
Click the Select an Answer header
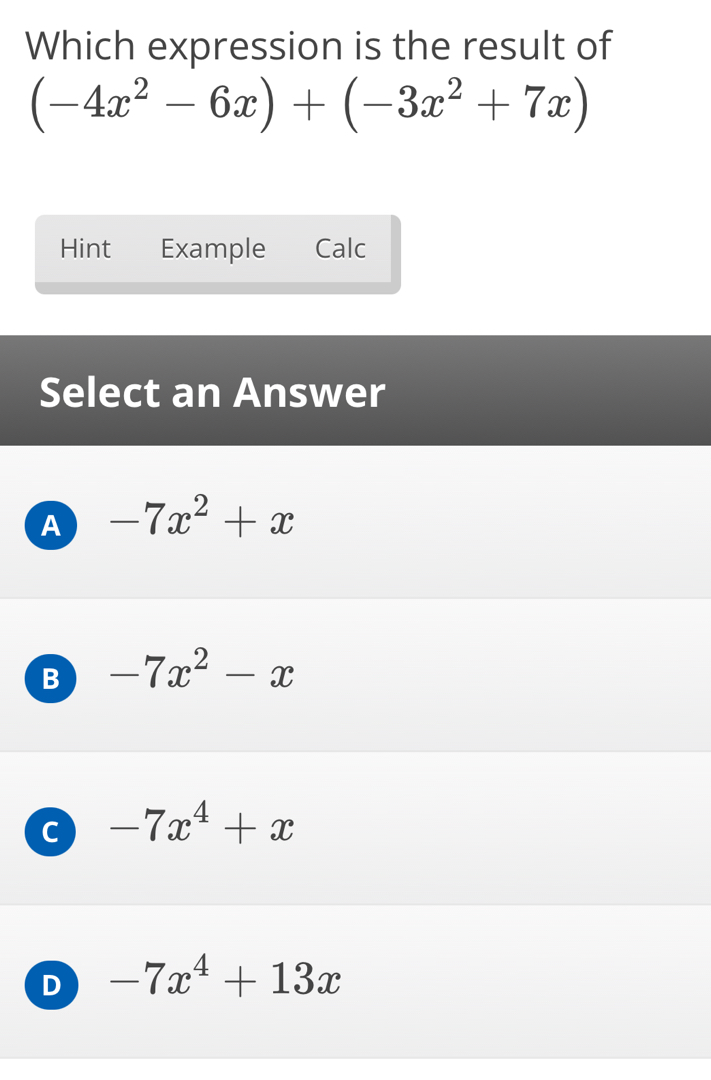pos(212,392)
